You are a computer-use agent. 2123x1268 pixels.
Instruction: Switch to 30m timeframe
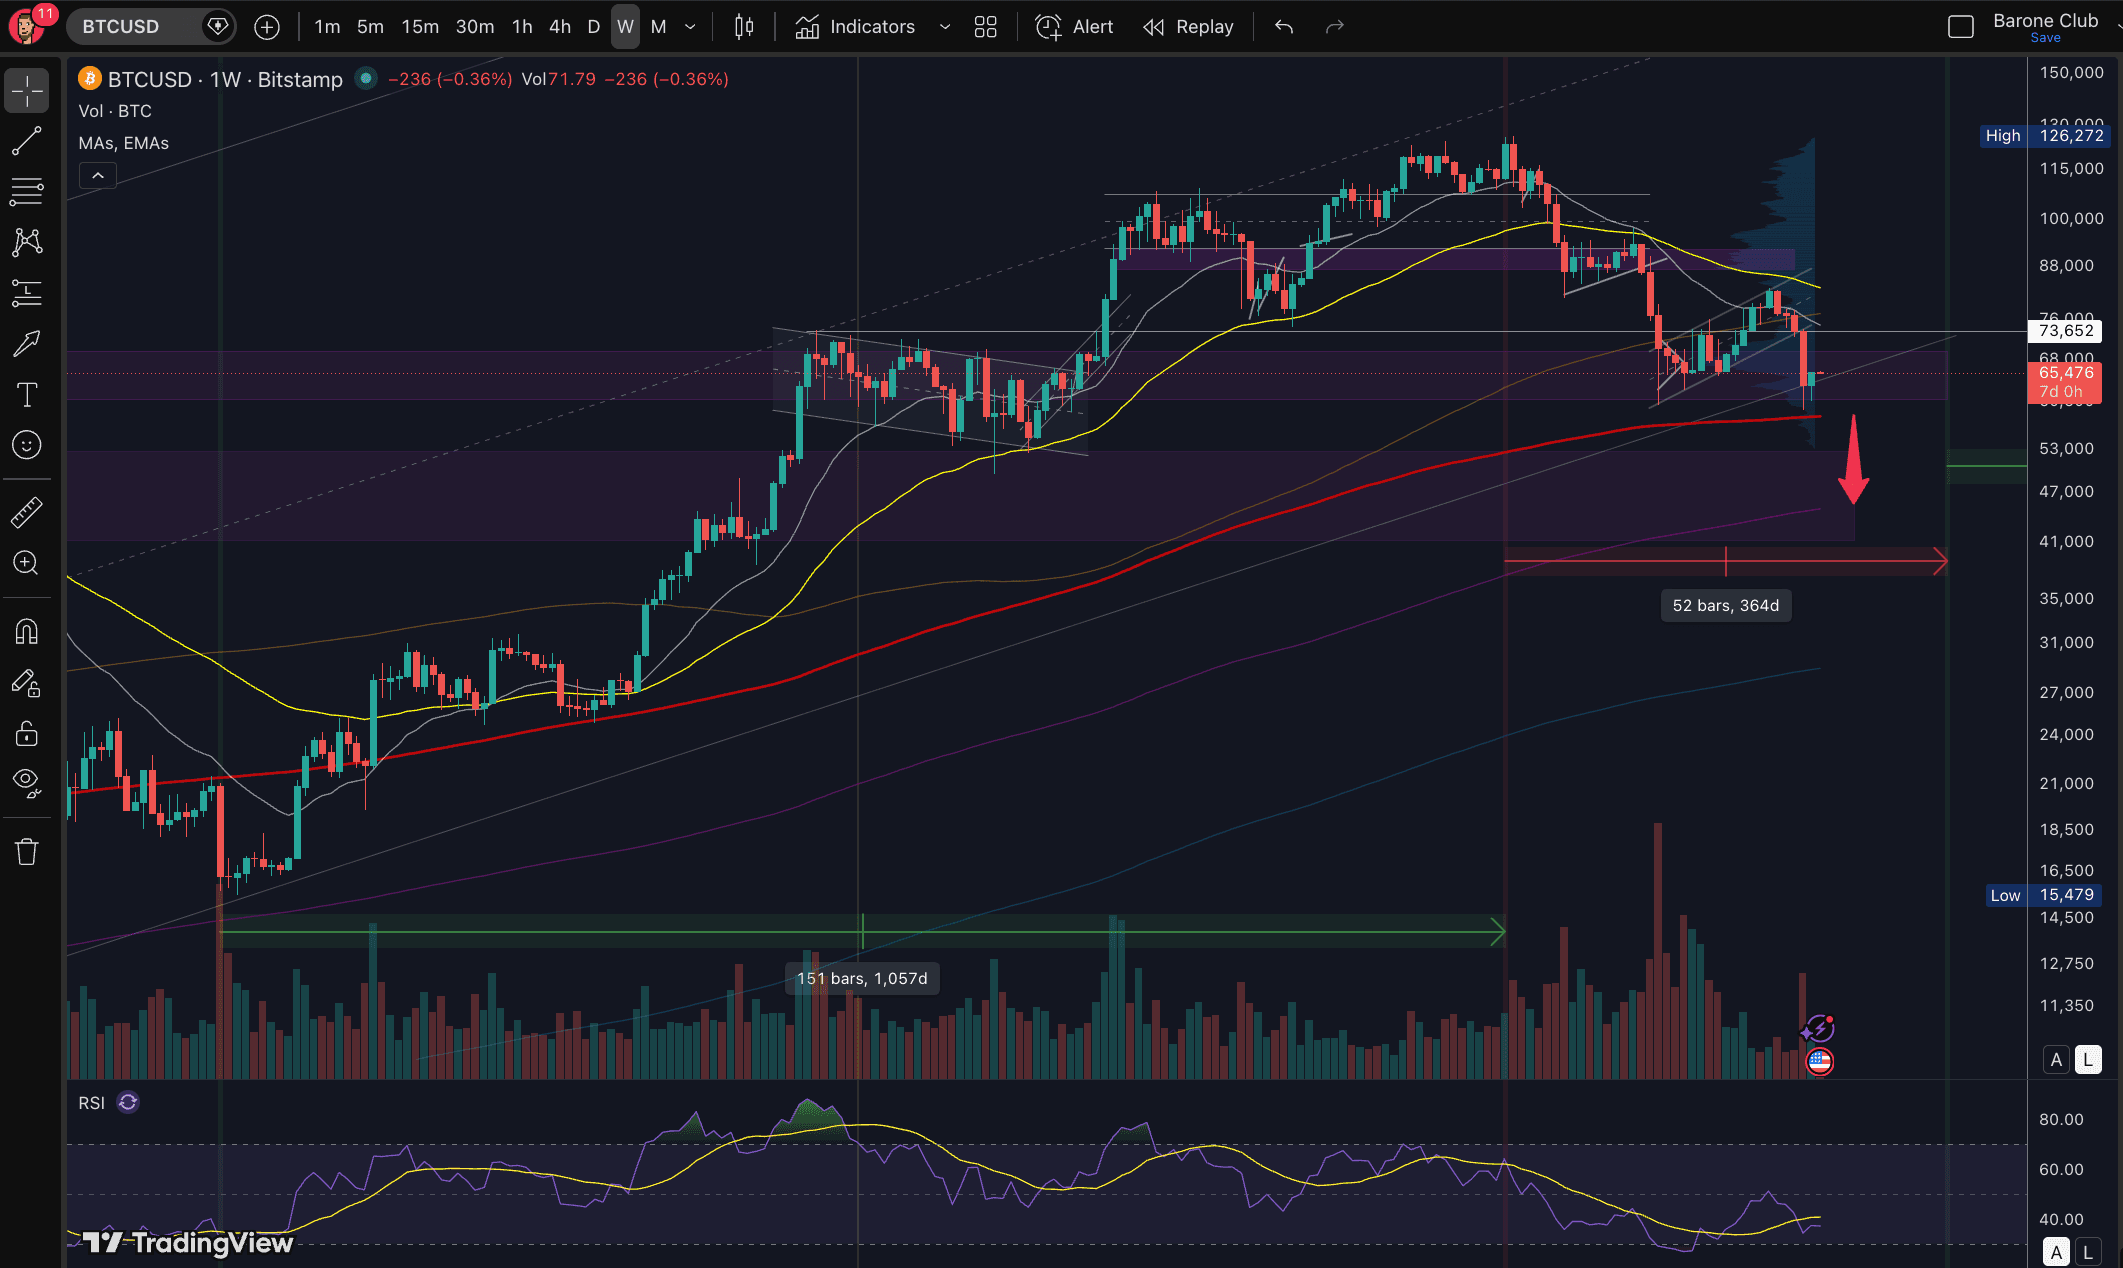click(475, 27)
